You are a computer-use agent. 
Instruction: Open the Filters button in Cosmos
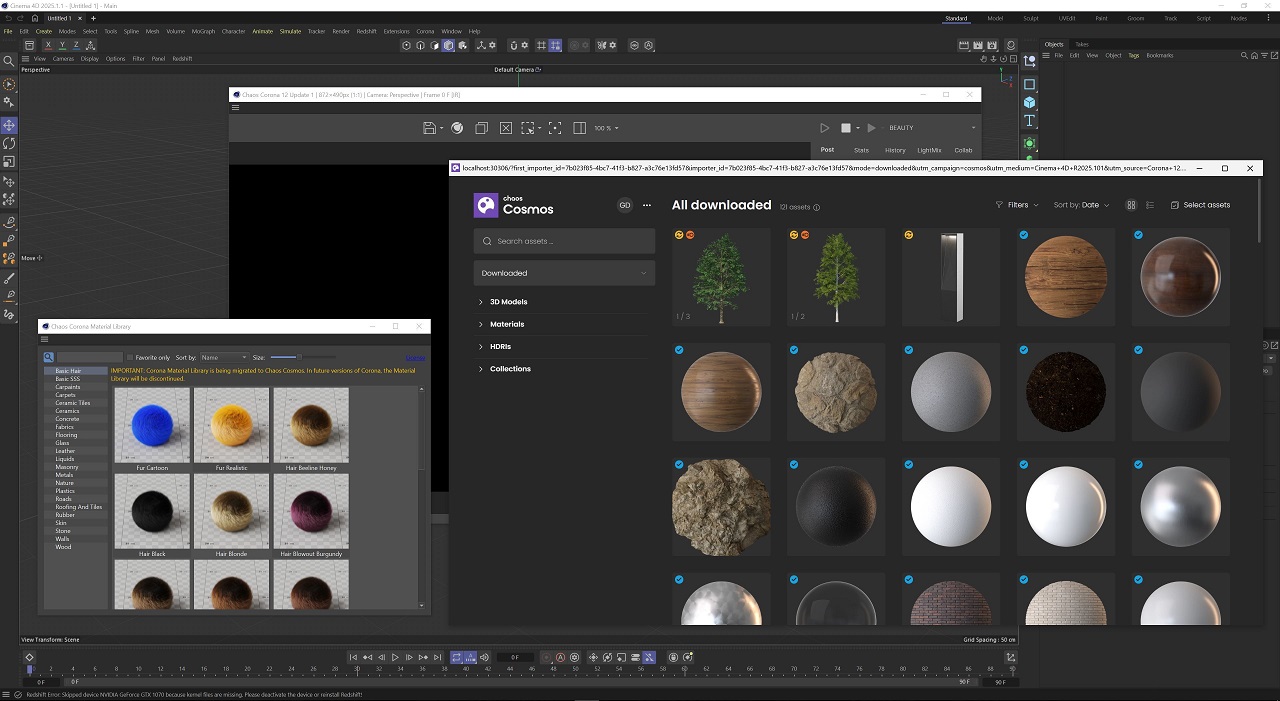tap(1017, 205)
